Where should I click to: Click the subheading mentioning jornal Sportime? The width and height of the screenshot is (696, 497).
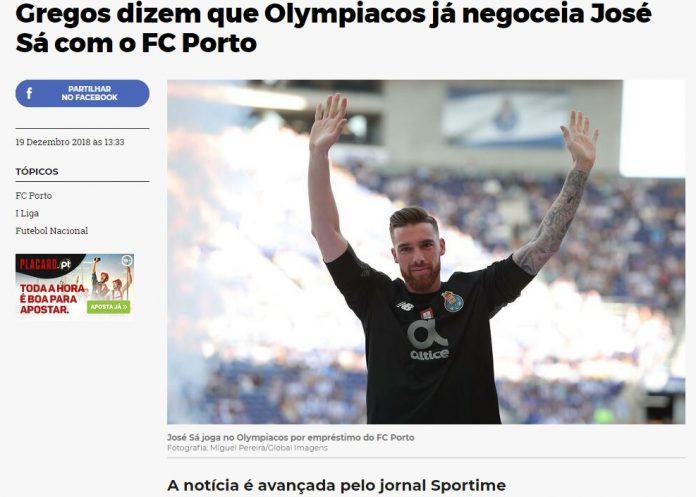tap(336, 485)
